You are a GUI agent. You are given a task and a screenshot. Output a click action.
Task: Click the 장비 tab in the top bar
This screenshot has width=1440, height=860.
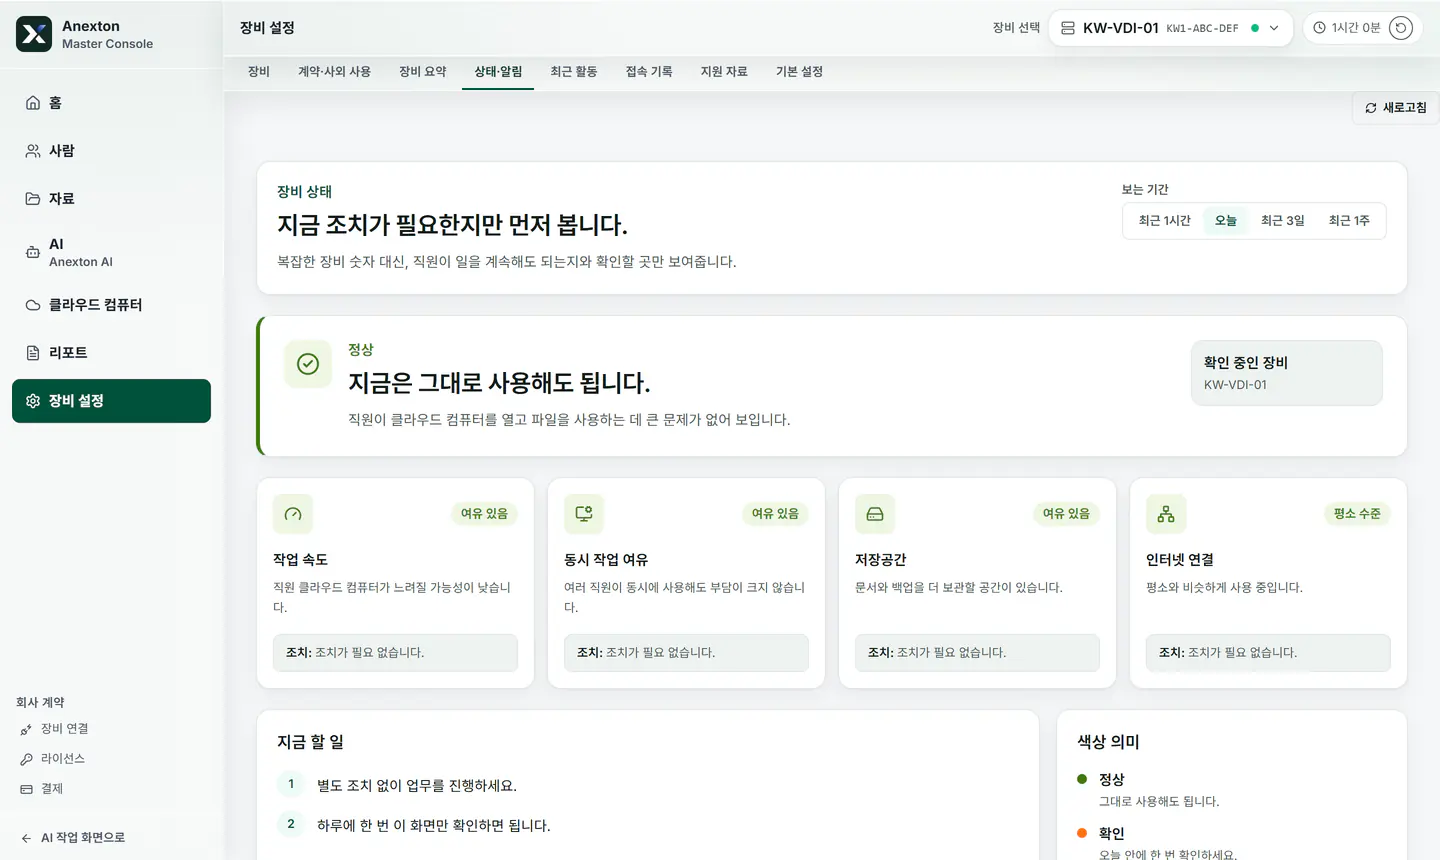pyautogui.click(x=259, y=72)
